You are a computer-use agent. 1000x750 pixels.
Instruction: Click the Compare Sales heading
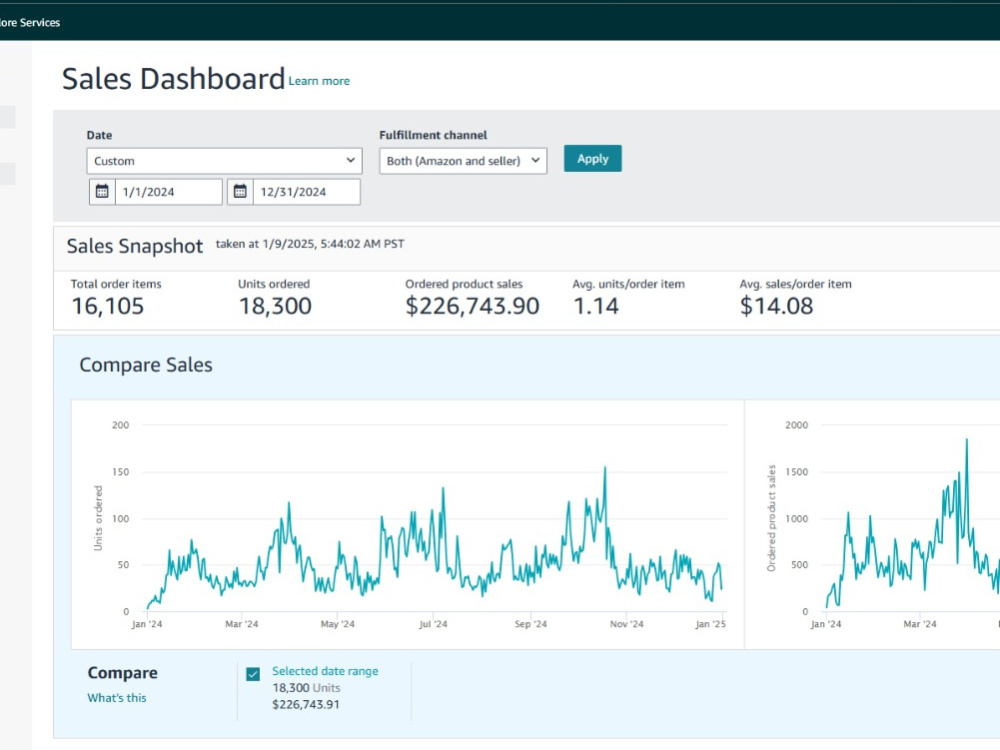tap(145, 365)
